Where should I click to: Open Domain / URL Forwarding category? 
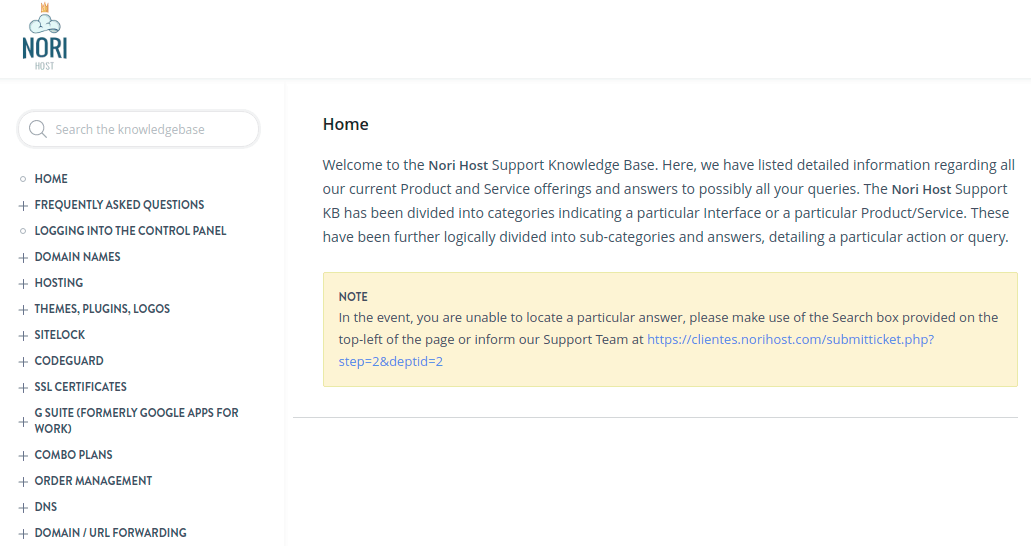tap(110, 533)
